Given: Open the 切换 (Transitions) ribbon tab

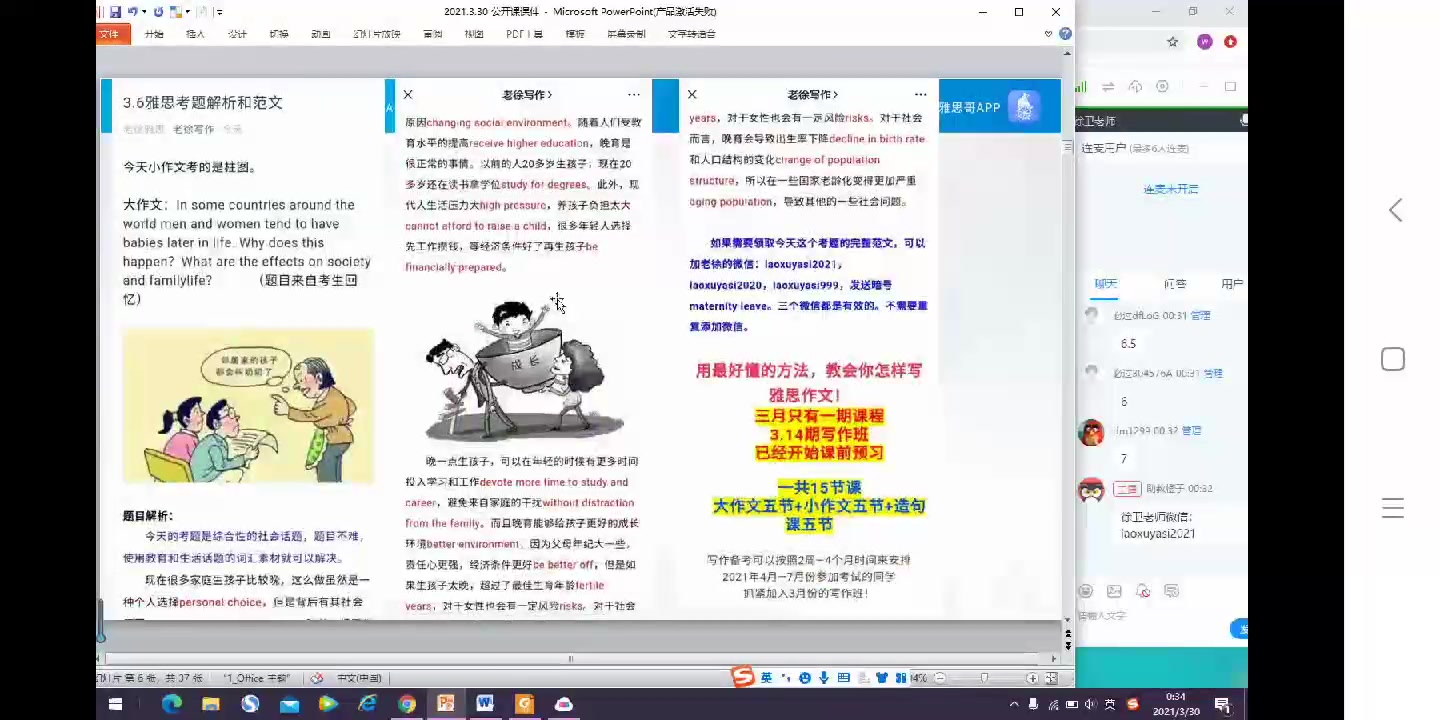Looking at the screenshot, I should [x=279, y=34].
